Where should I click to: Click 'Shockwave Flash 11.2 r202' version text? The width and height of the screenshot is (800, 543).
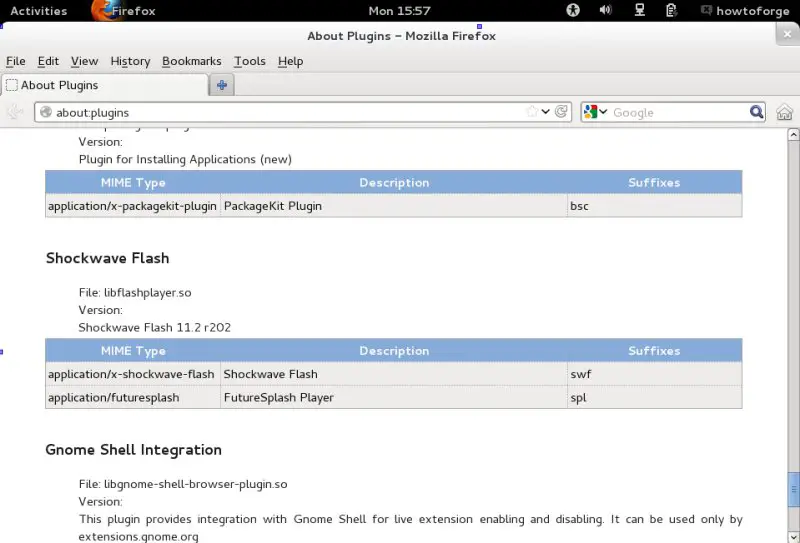(x=155, y=328)
